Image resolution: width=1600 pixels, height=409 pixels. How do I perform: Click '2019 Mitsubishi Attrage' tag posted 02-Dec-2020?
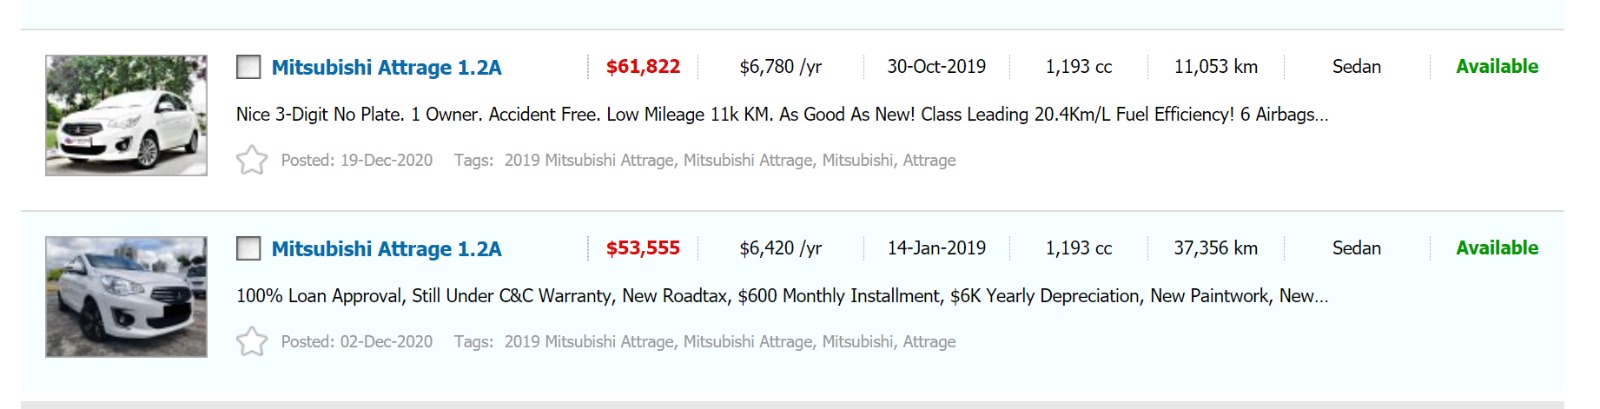pyautogui.click(x=588, y=342)
